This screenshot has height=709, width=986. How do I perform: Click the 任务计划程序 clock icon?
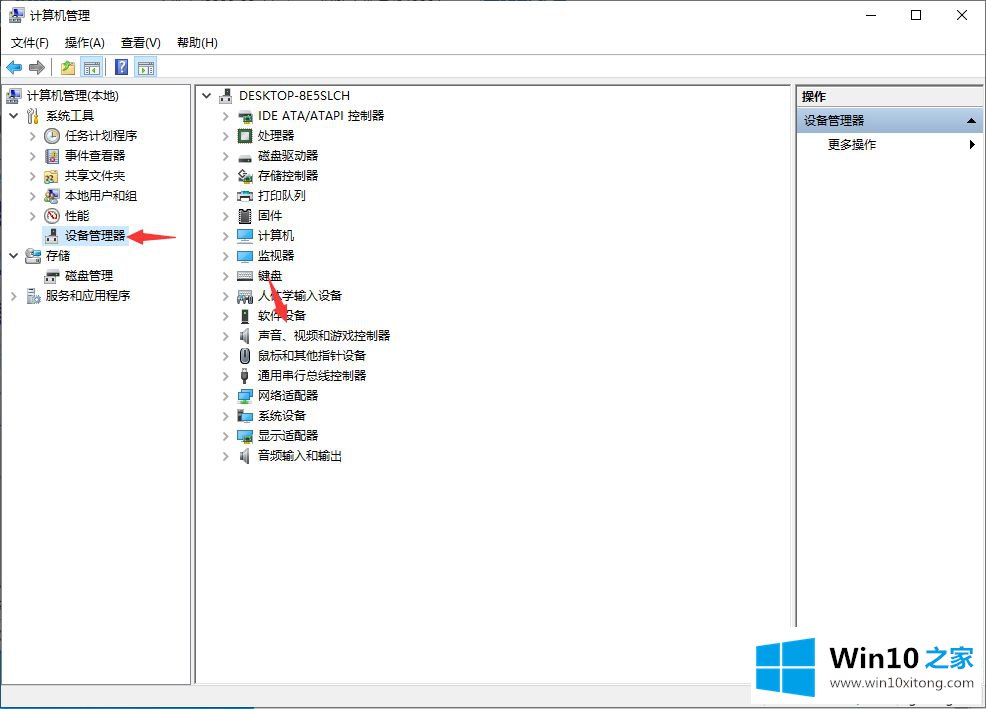pyautogui.click(x=52, y=136)
